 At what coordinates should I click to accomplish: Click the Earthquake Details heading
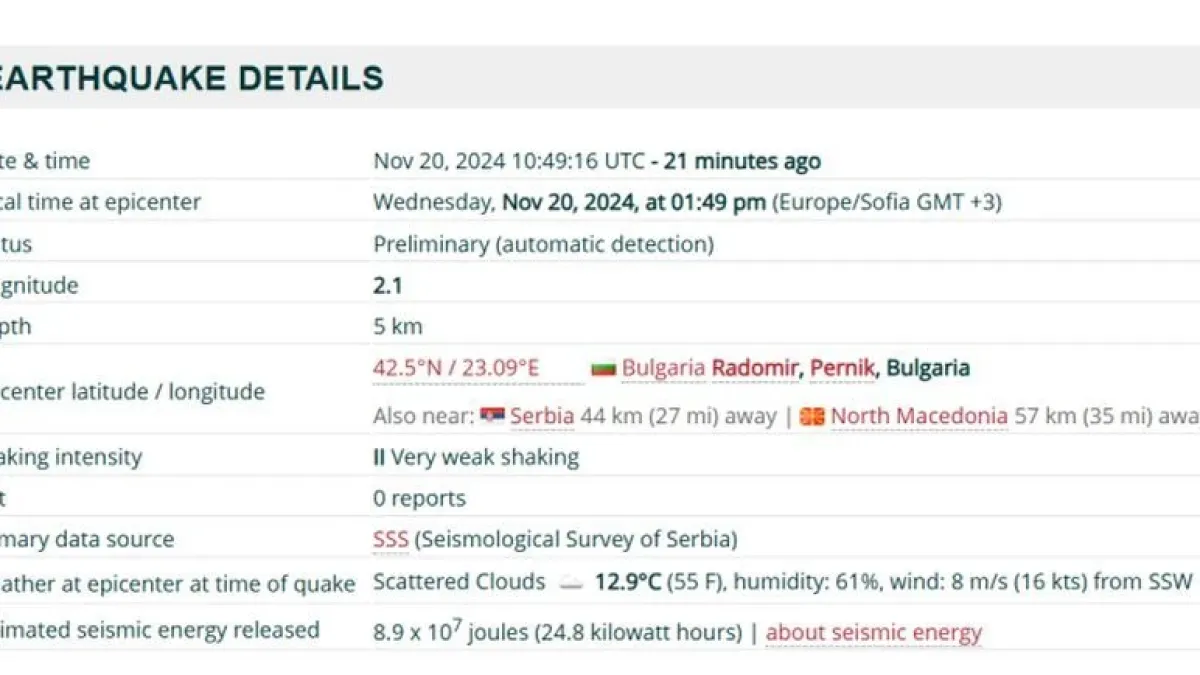click(190, 78)
